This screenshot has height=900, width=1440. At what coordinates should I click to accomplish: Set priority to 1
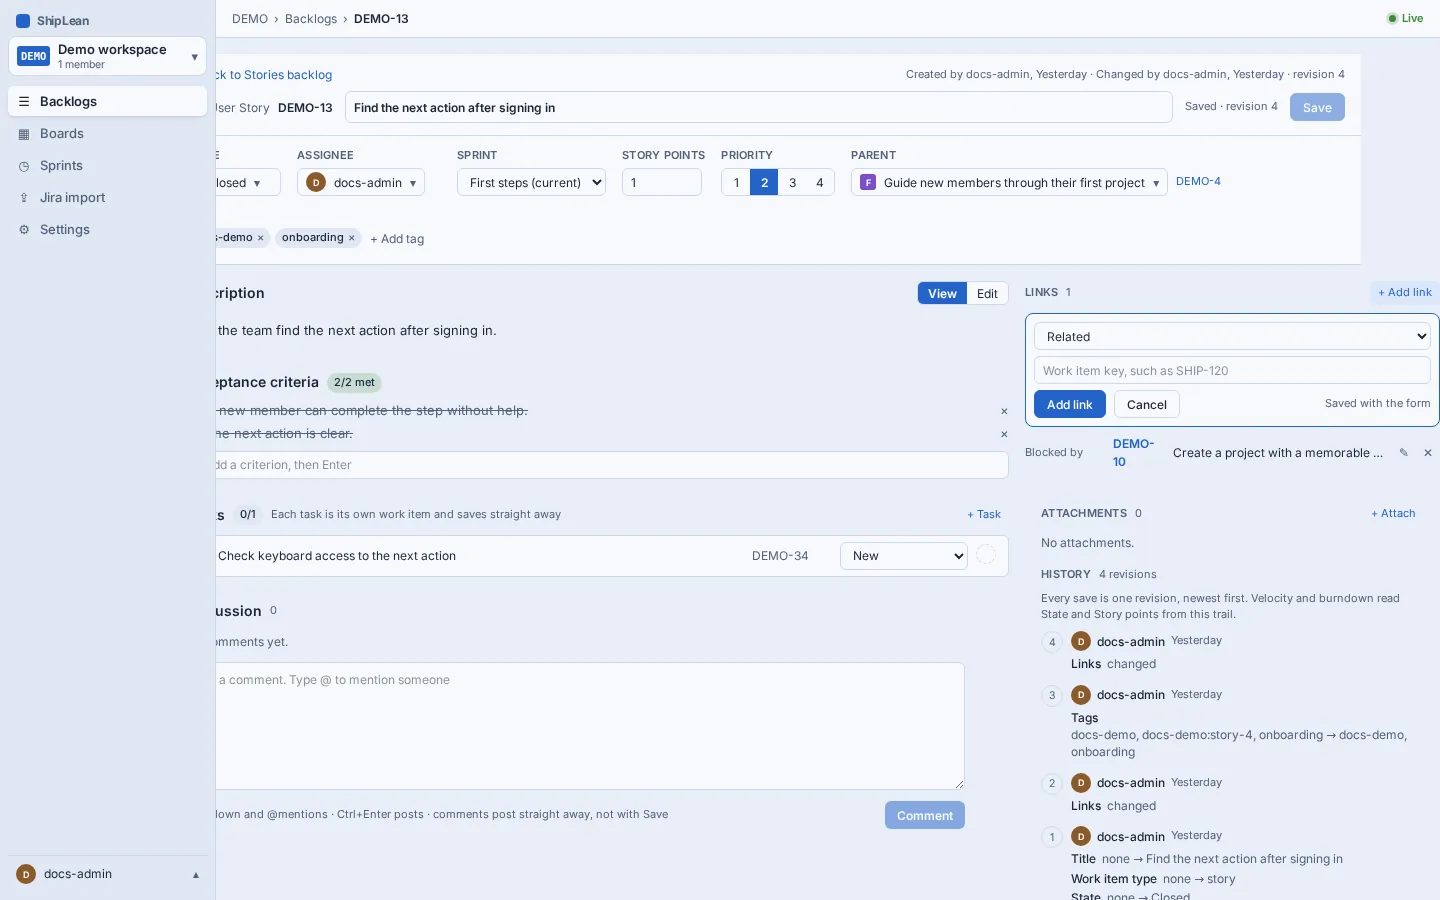click(x=736, y=183)
